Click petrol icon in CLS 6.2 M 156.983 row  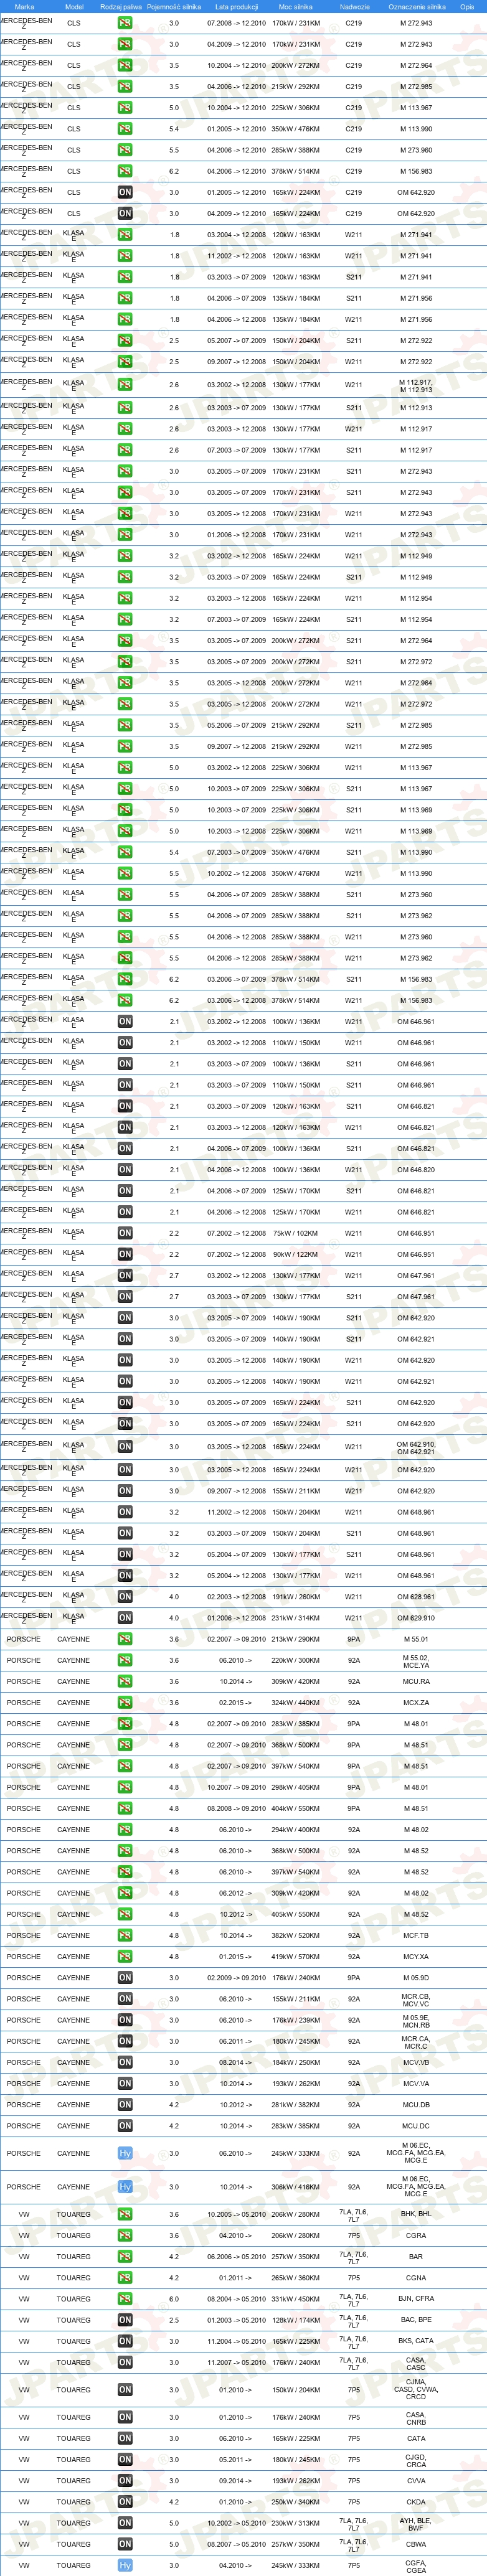pyautogui.click(x=125, y=171)
